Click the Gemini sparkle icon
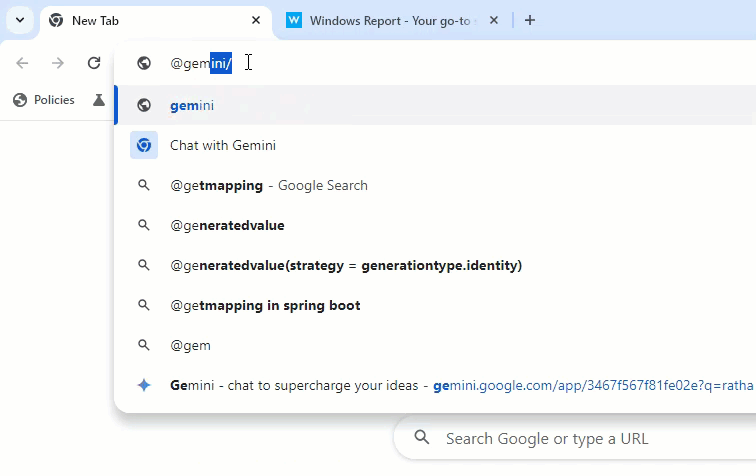This screenshot has height=476, width=756. point(144,385)
